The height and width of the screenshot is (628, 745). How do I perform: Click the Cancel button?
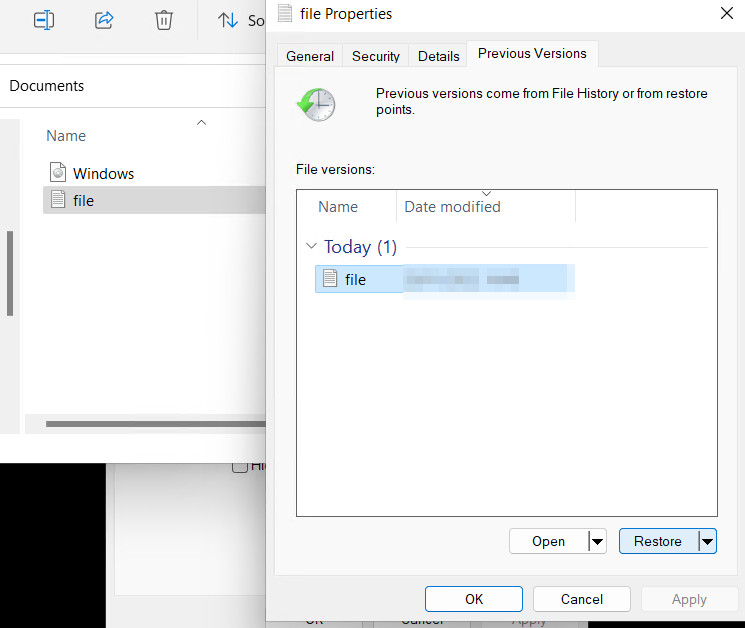click(x=581, y=599)
